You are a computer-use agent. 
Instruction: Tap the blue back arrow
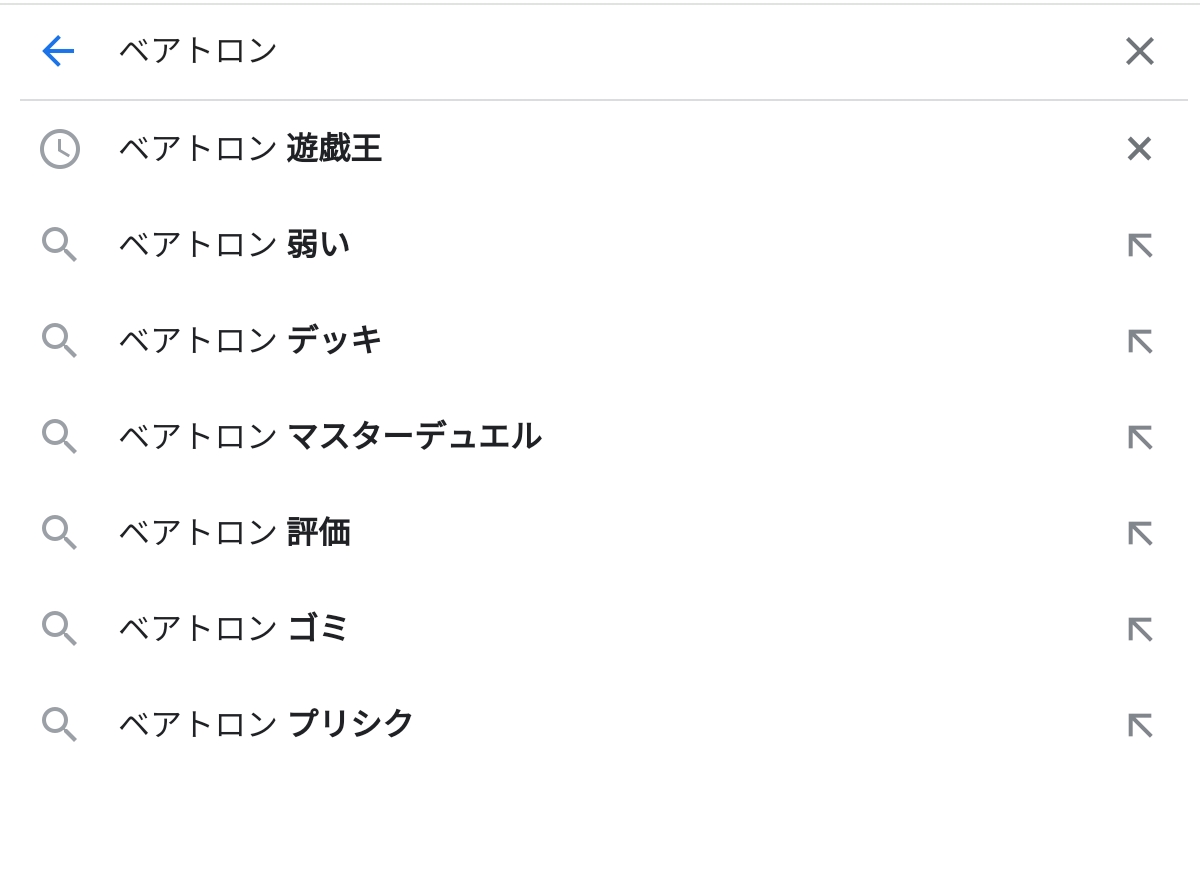(x=58, y=51)
